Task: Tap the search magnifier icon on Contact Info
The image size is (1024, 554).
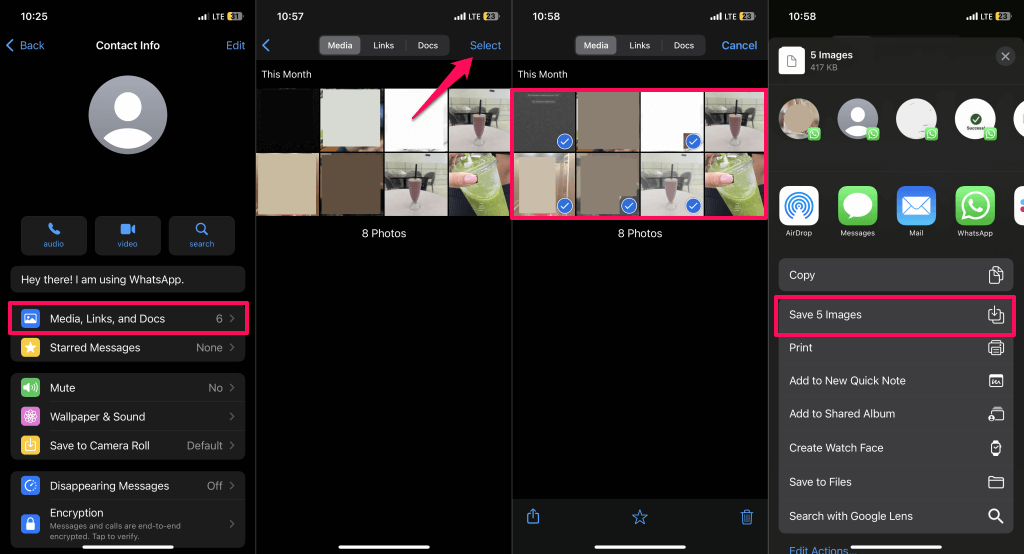Action: [202, 229]
